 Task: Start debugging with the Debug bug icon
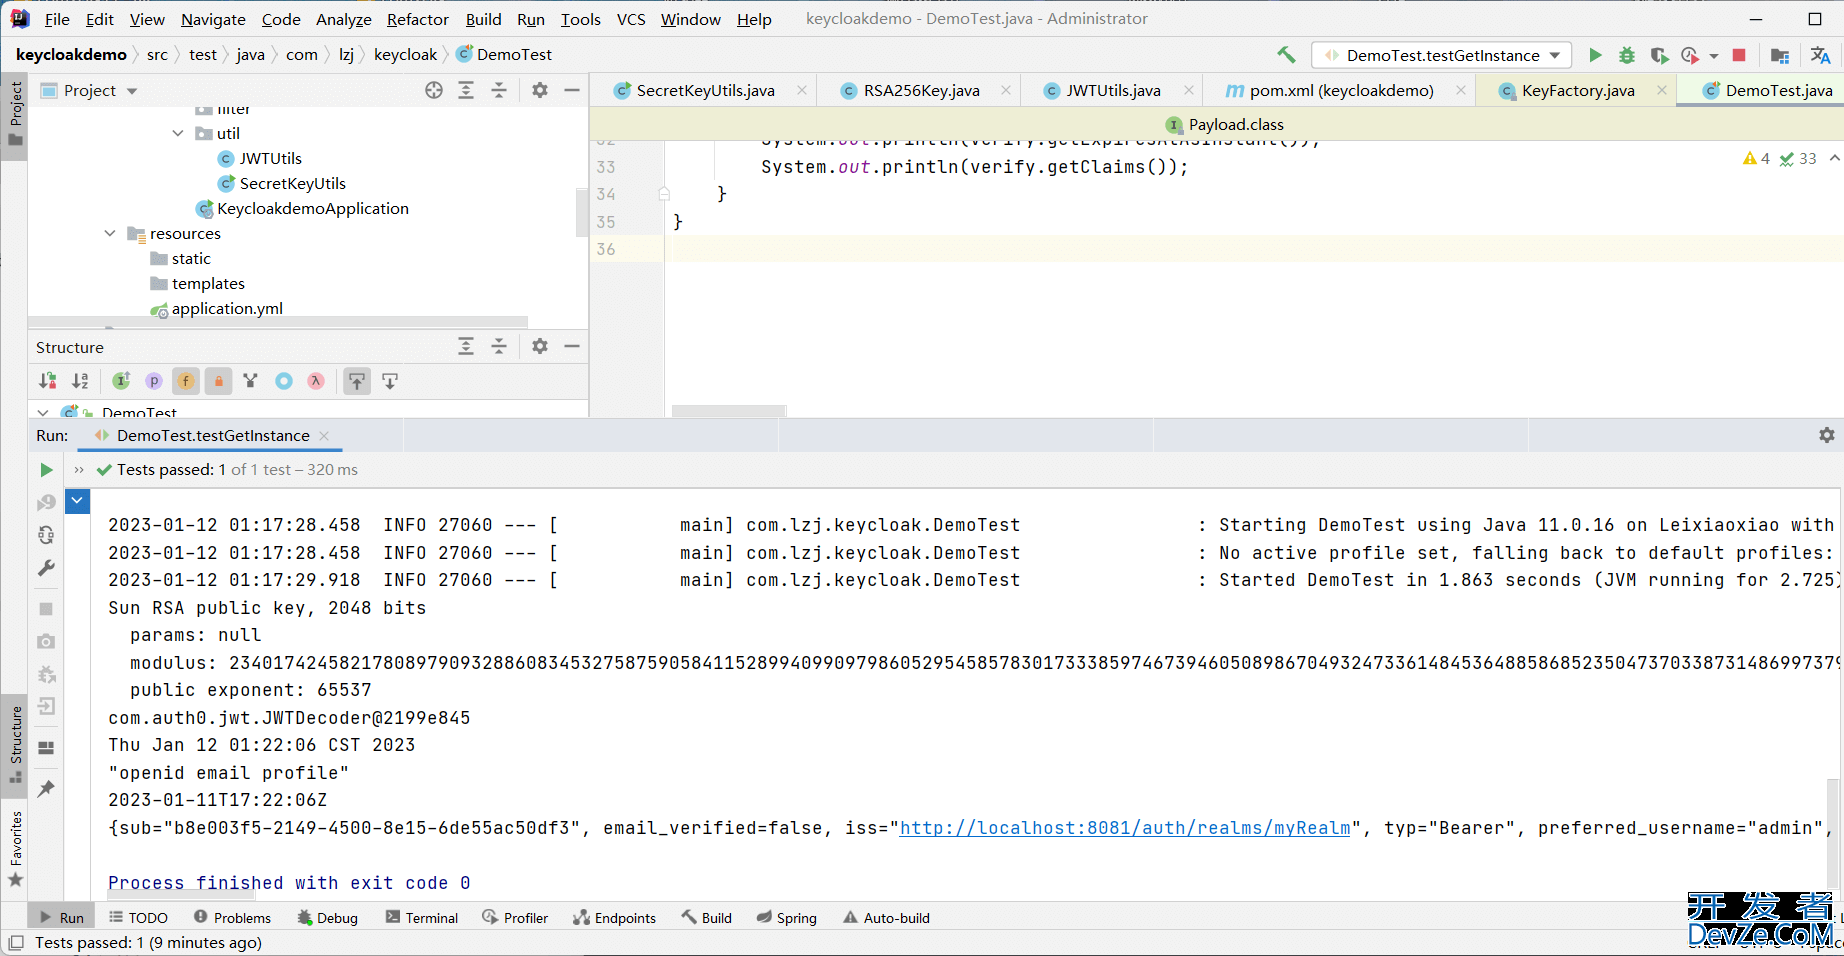(x=1627, y=55)
